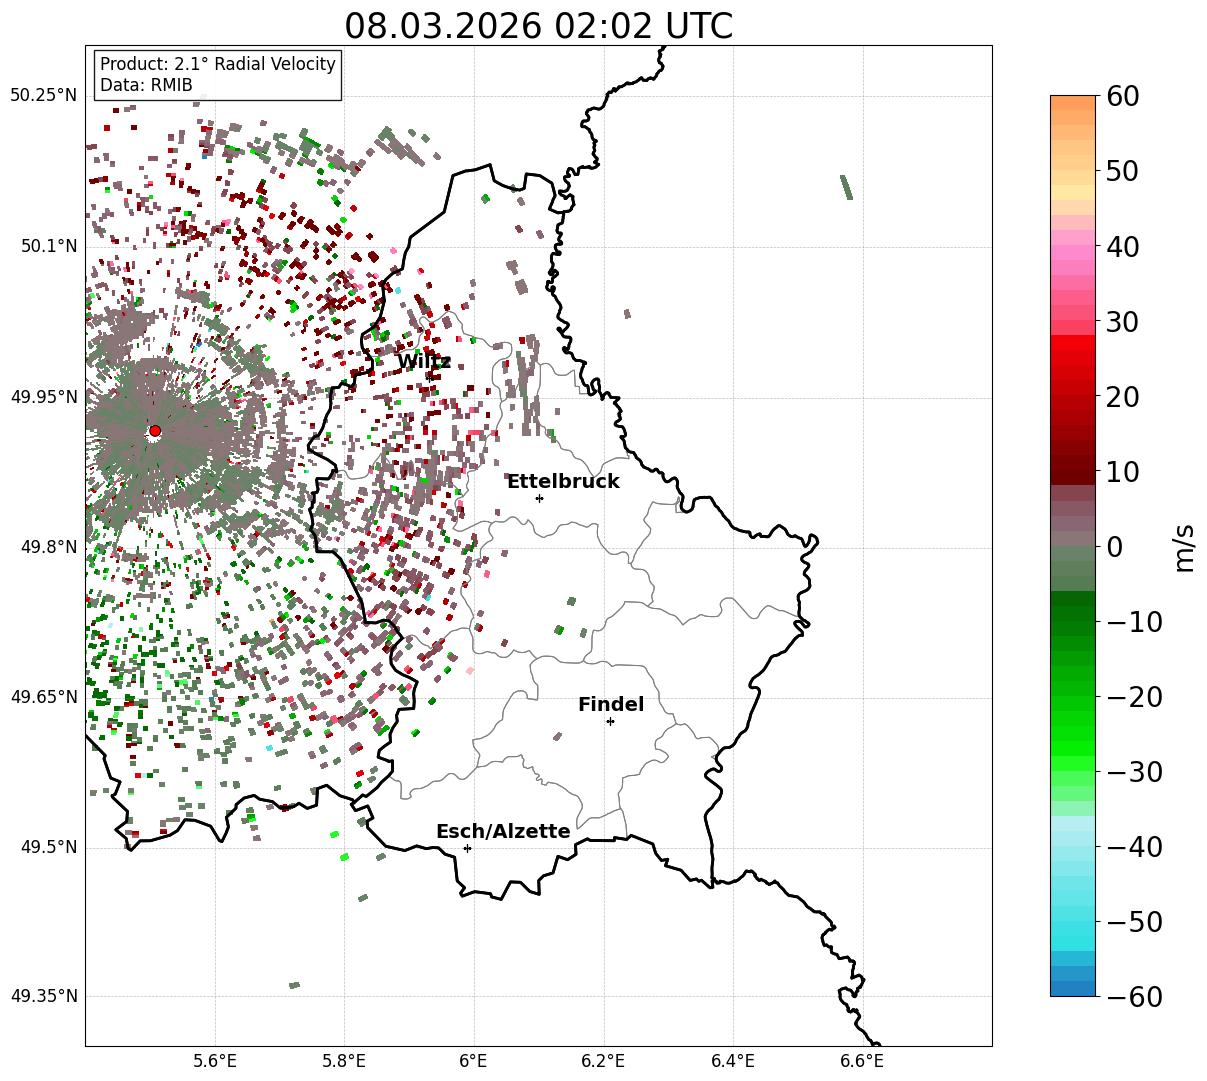Click the colorbar tick label 20
1207x1081 pixels.
pyautogui.click(x=1124, y=397)
